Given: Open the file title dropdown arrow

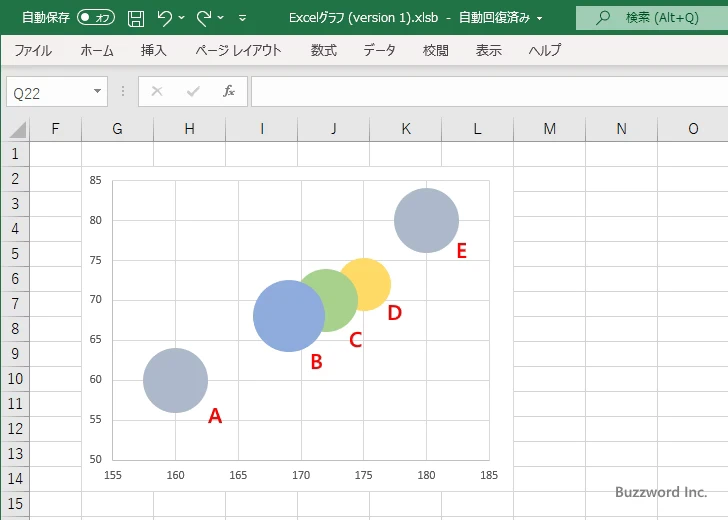Looking at the screenshot, I should (540, 19).
